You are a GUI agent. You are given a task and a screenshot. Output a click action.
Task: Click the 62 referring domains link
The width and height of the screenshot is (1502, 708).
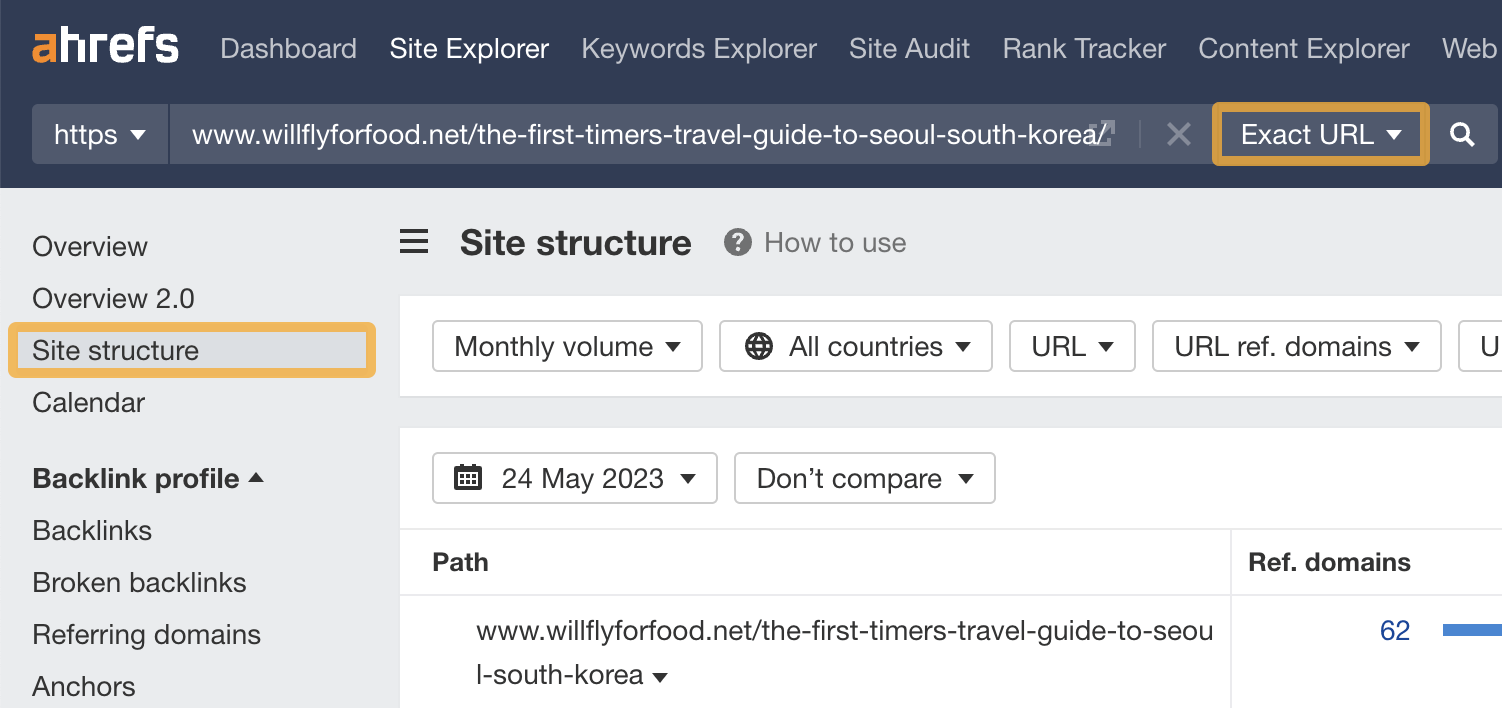pos(1394,630)
